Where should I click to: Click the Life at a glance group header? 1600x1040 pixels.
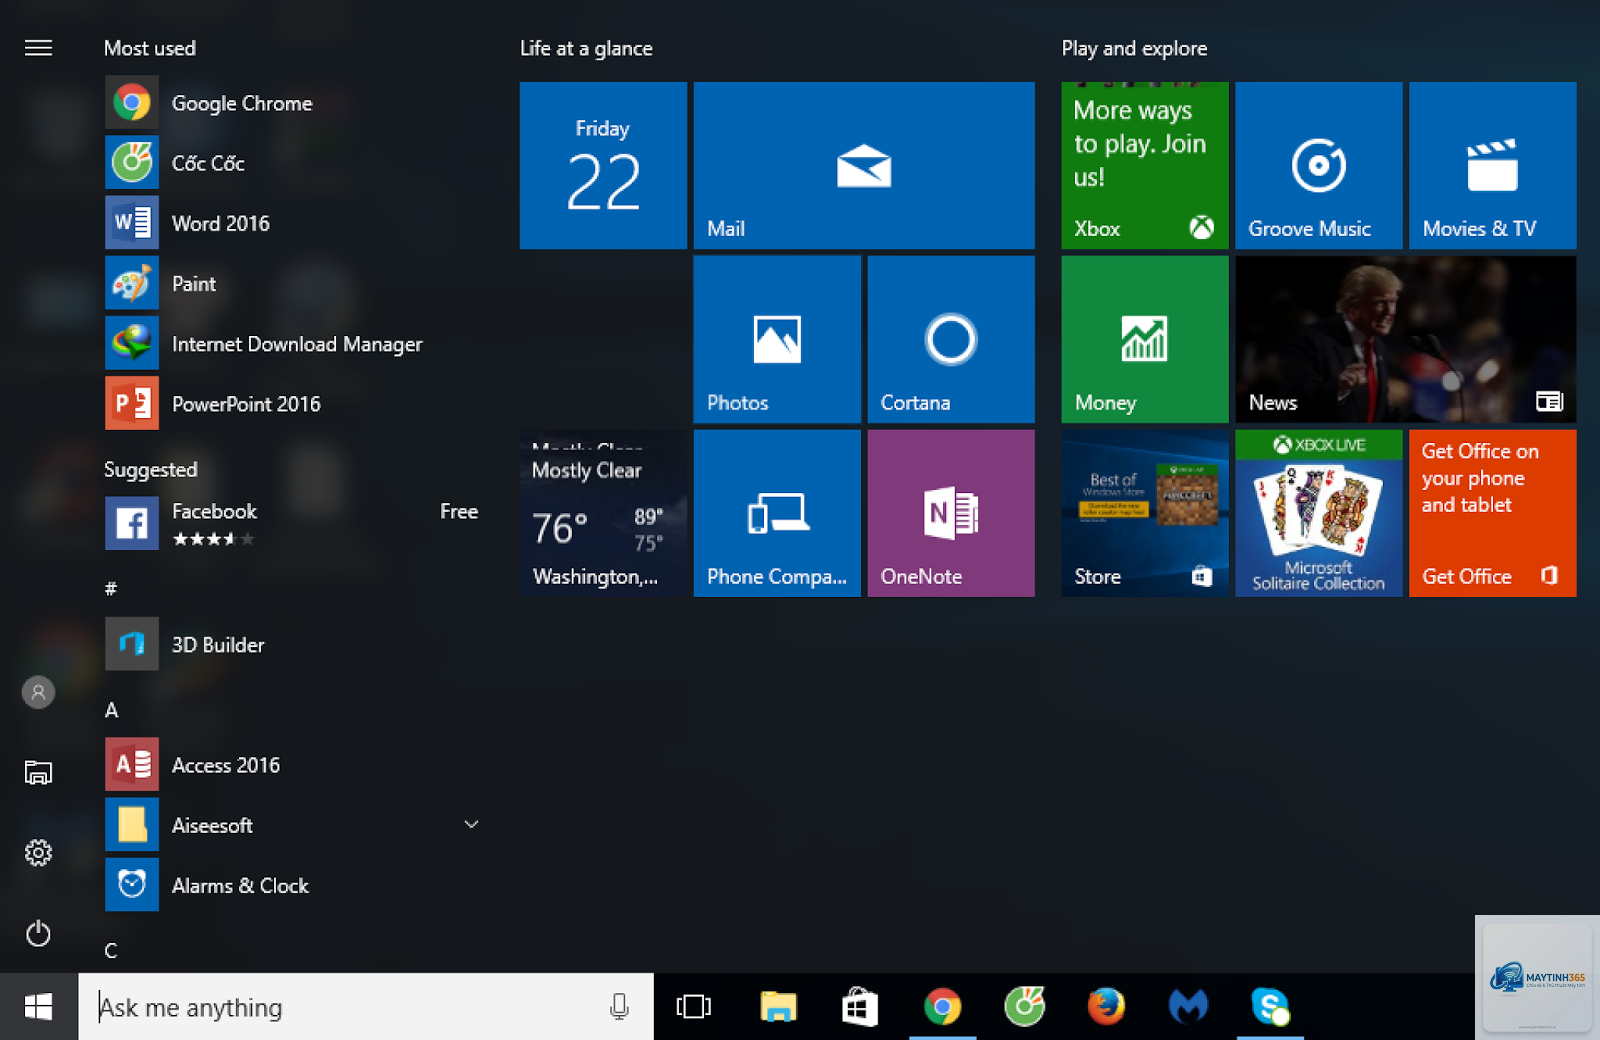click(x=586, y=48)
